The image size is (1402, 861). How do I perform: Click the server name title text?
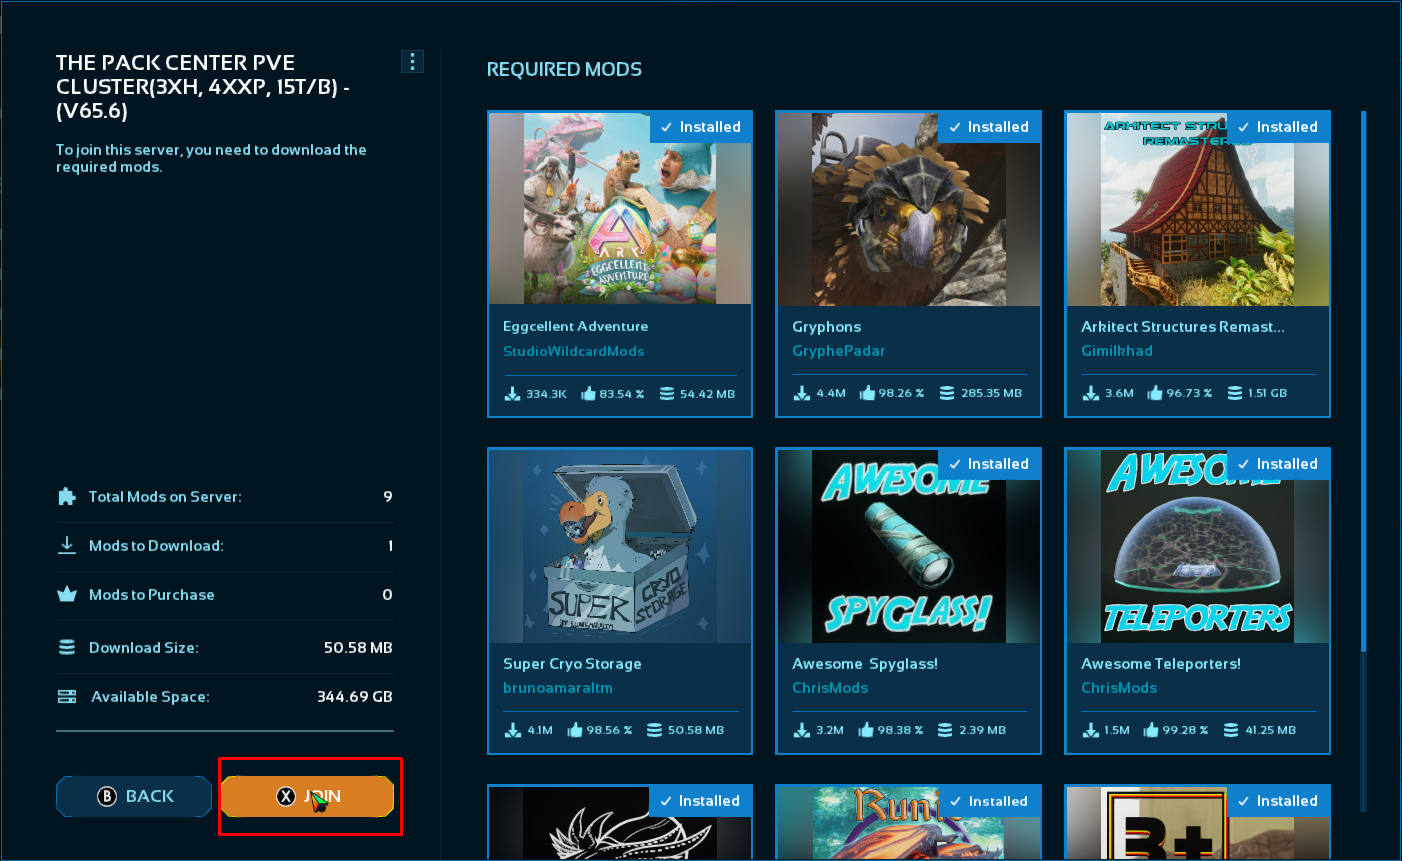tap(203, 86)
